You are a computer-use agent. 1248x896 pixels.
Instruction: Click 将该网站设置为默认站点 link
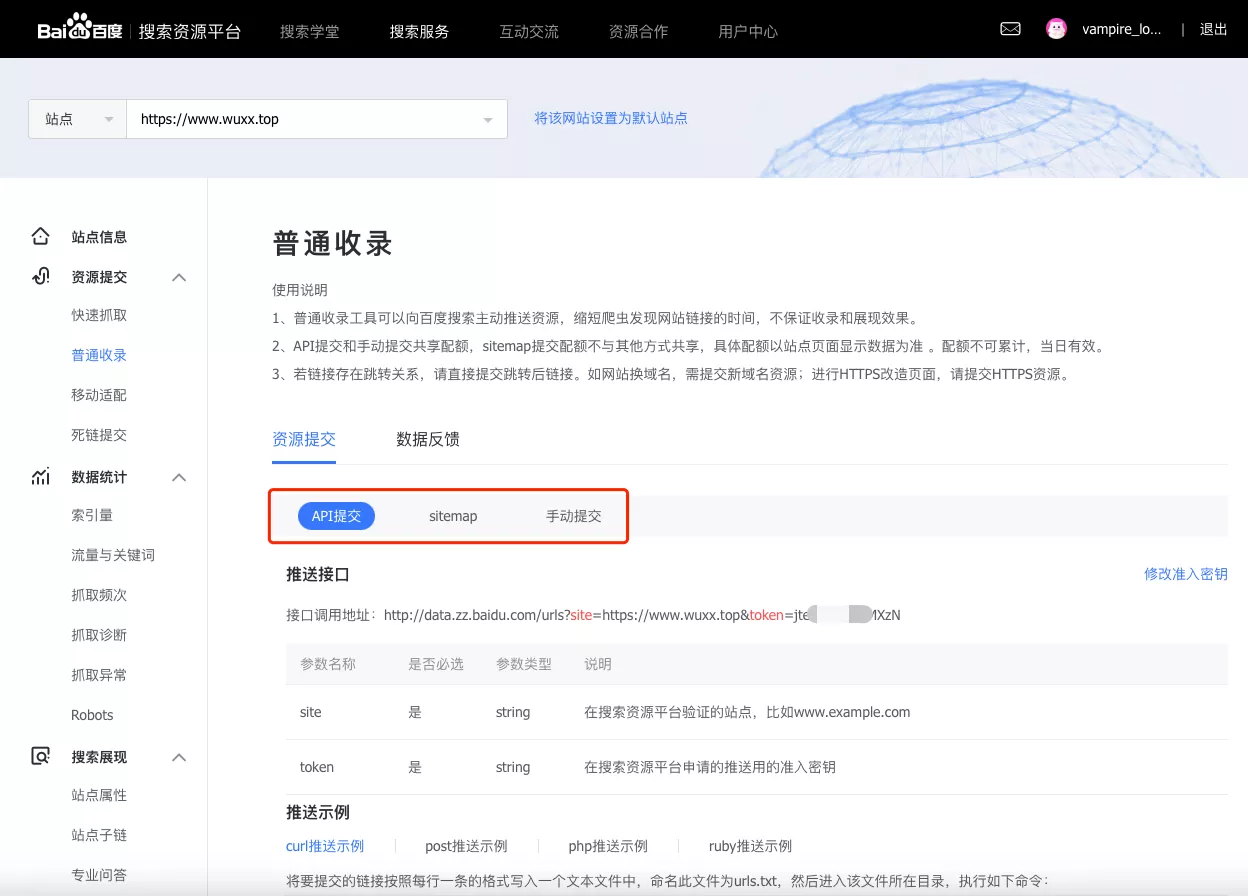click(x=611, y=118)
